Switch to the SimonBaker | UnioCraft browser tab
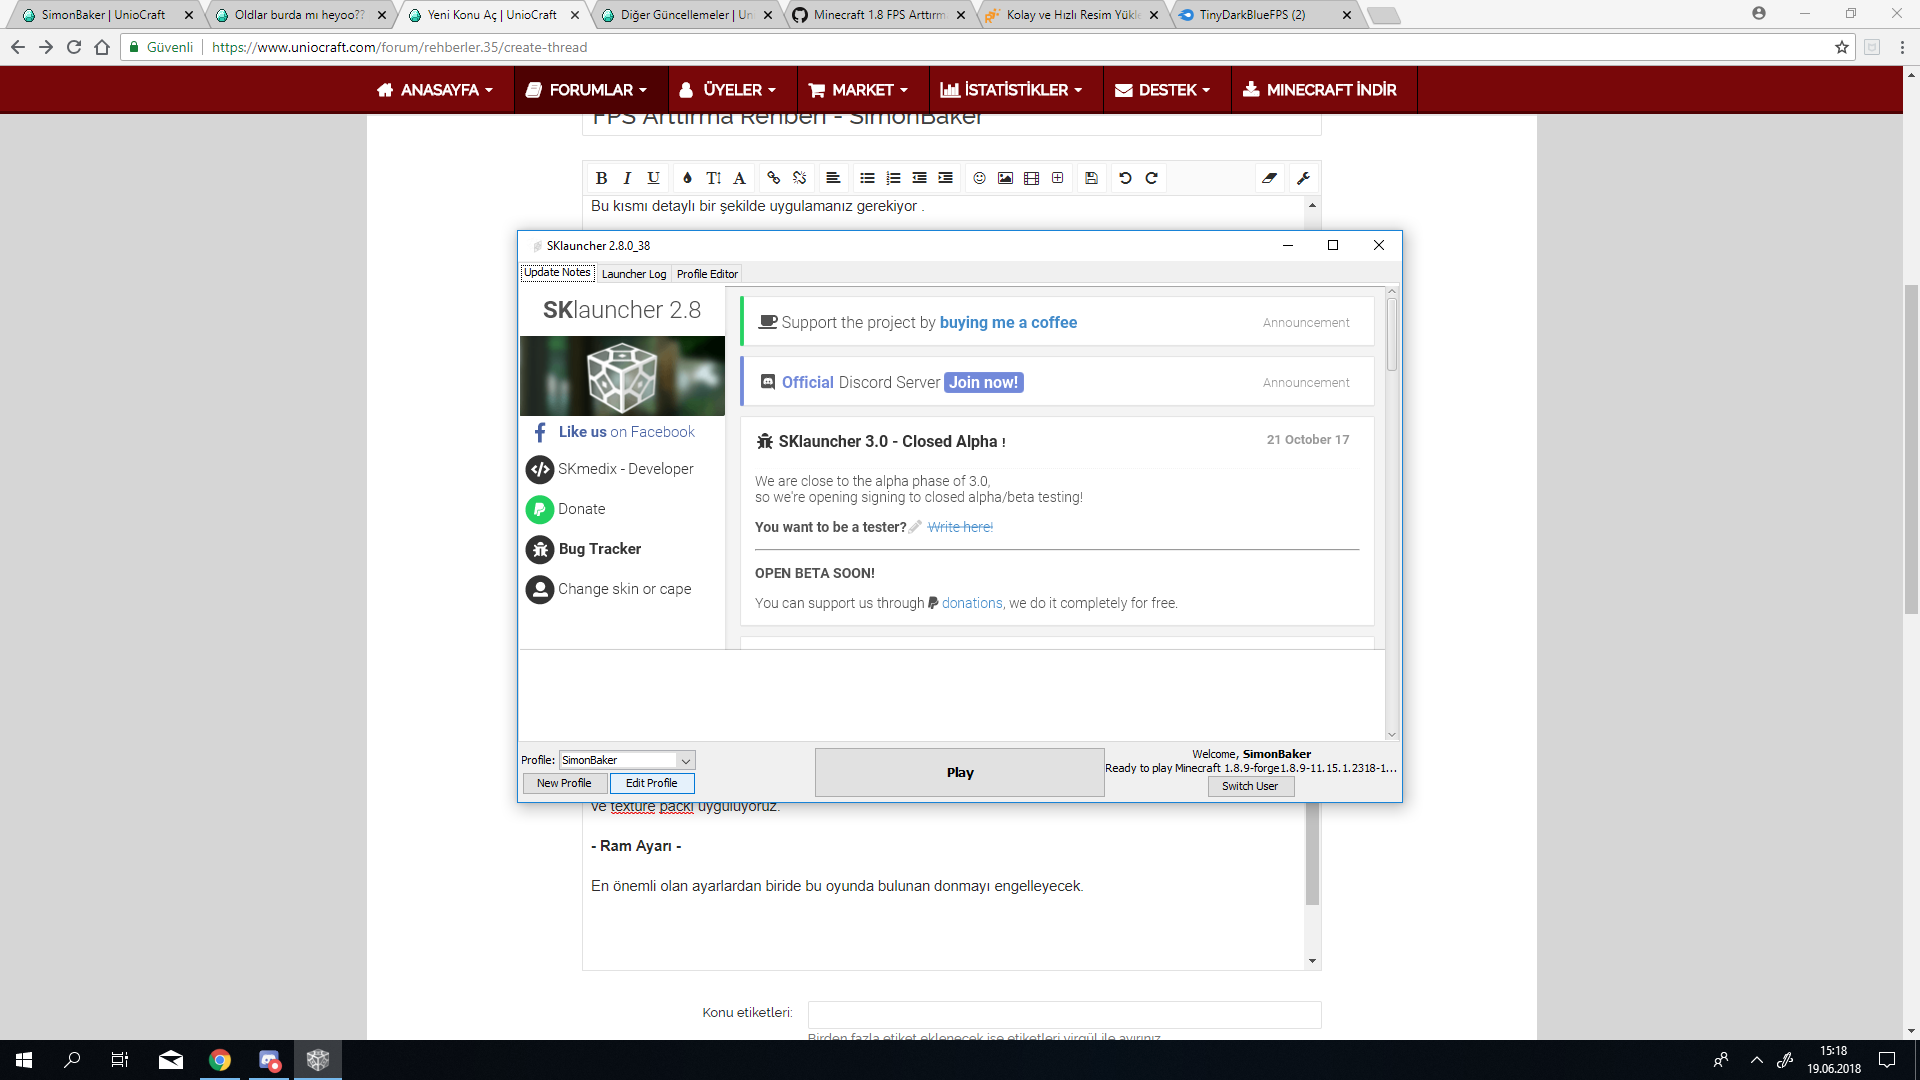The image size is (1920, 1080). 103,15
